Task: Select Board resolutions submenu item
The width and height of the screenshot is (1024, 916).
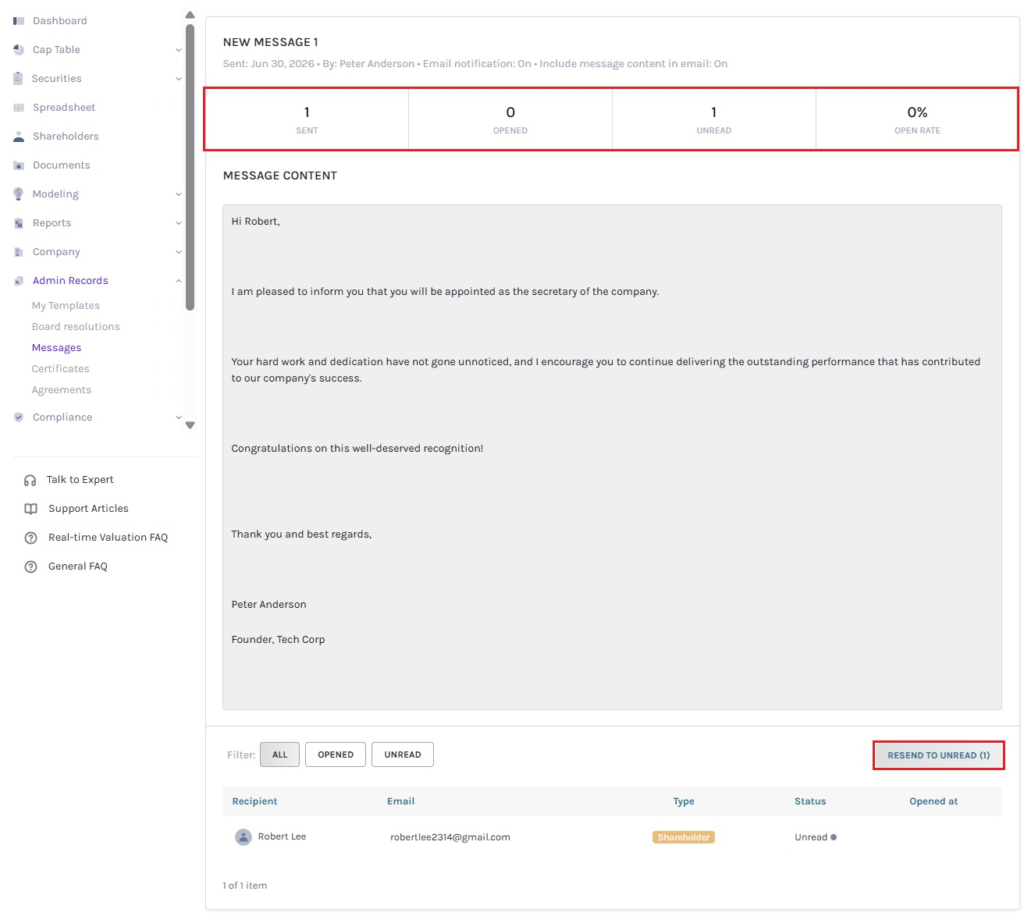Action: click(x=76, y=326)
